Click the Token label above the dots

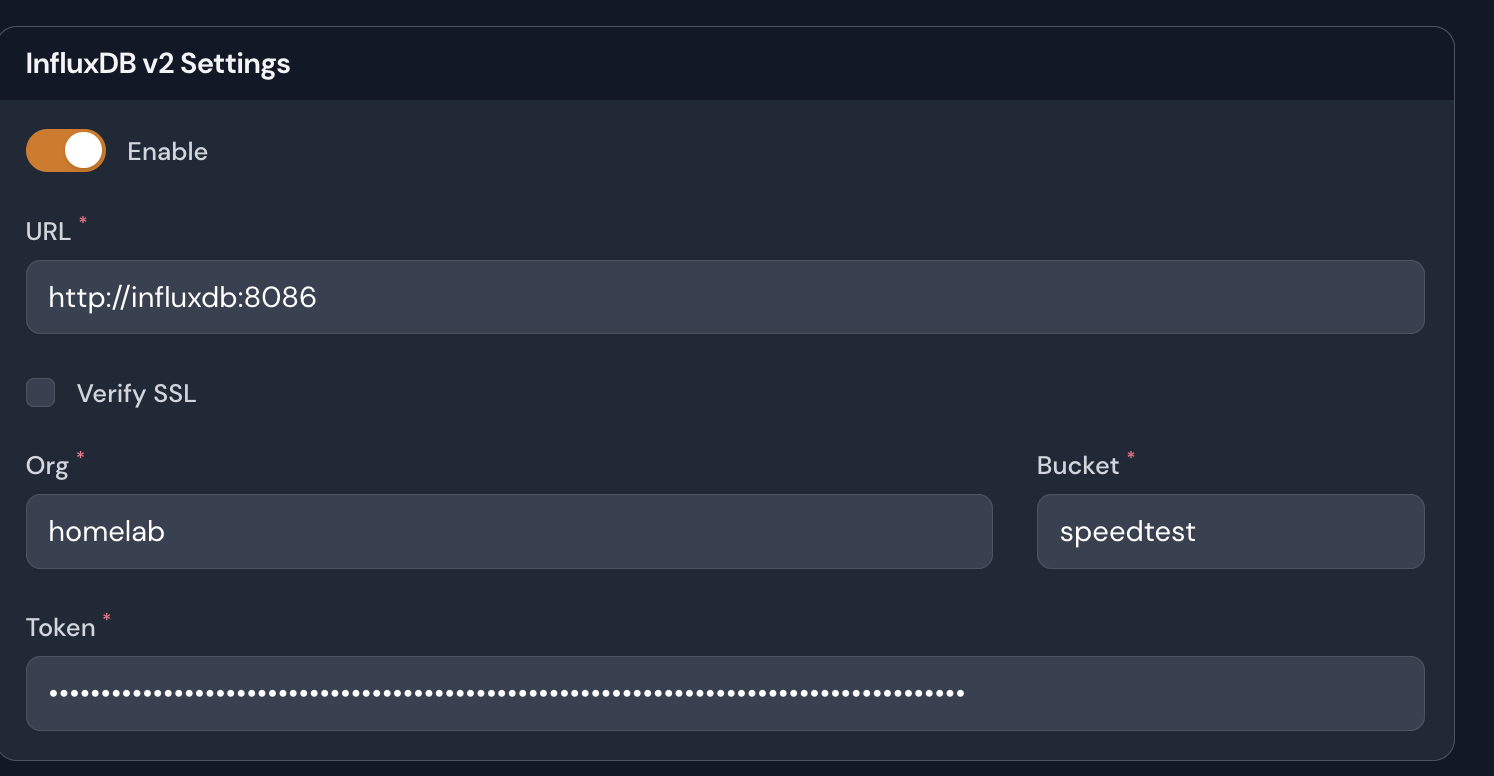click(60, 627)
